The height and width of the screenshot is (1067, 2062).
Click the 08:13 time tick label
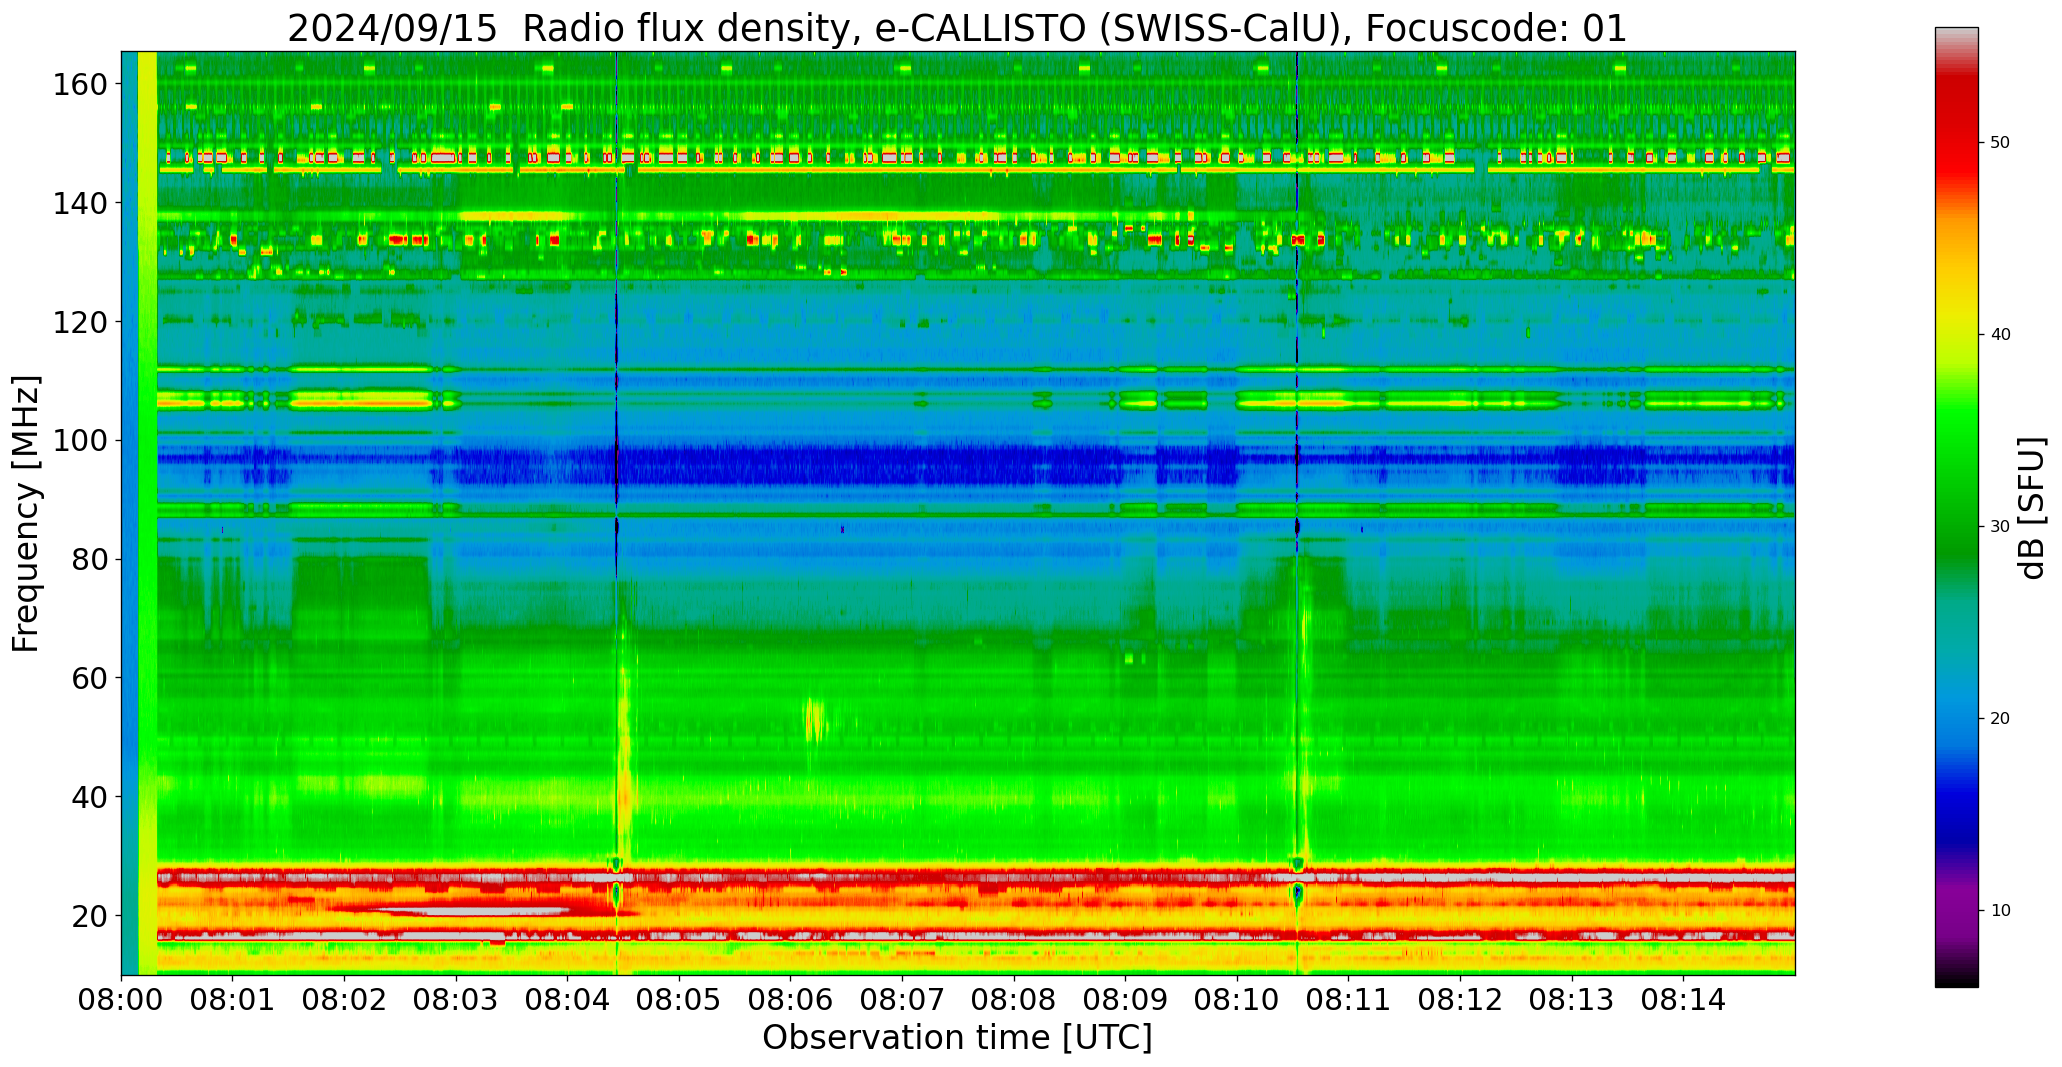tap(1571, 999)
